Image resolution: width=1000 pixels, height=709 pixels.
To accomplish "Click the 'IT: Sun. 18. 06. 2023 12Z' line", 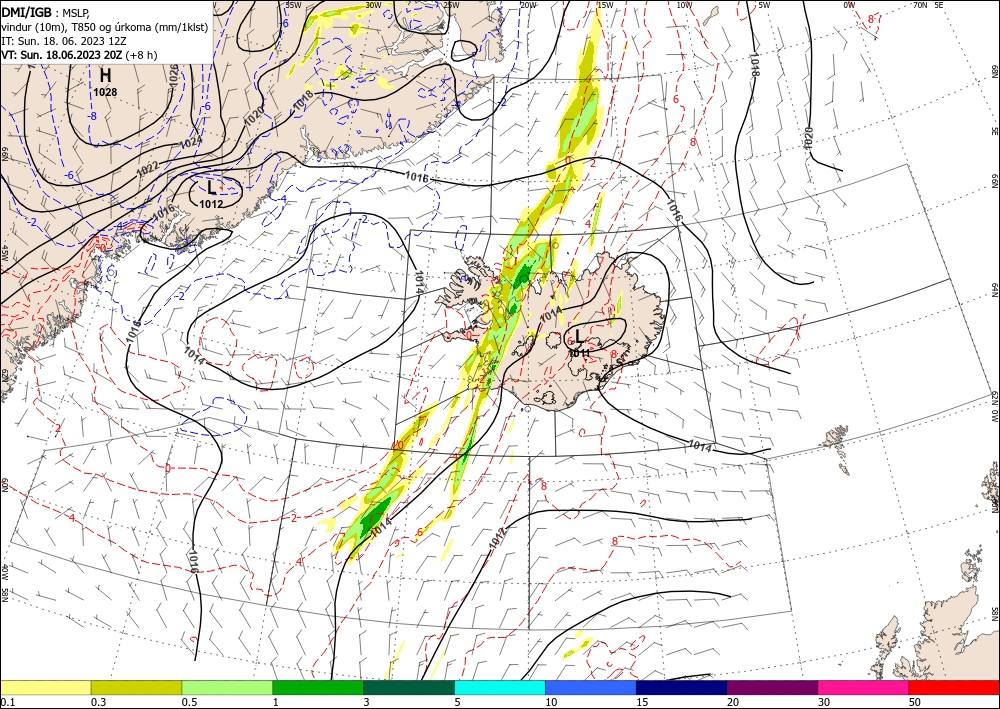I will pyautogui.click(x=64, y=41).
